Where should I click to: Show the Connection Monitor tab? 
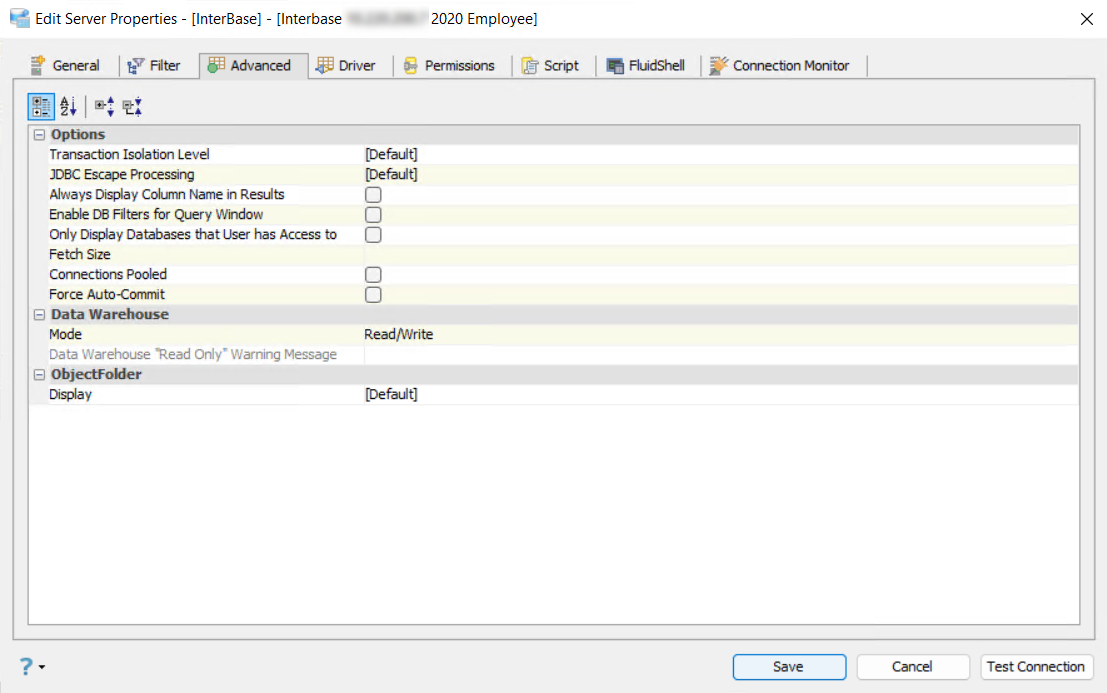tap(781, 66)
